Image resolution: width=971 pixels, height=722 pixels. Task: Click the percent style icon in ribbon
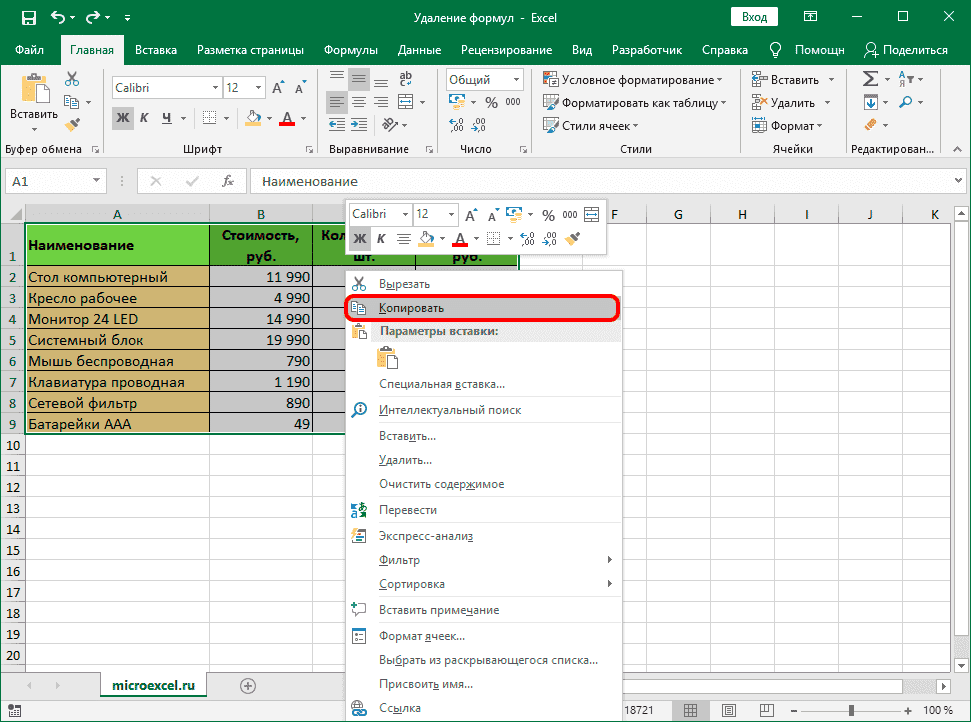[491, 102]
